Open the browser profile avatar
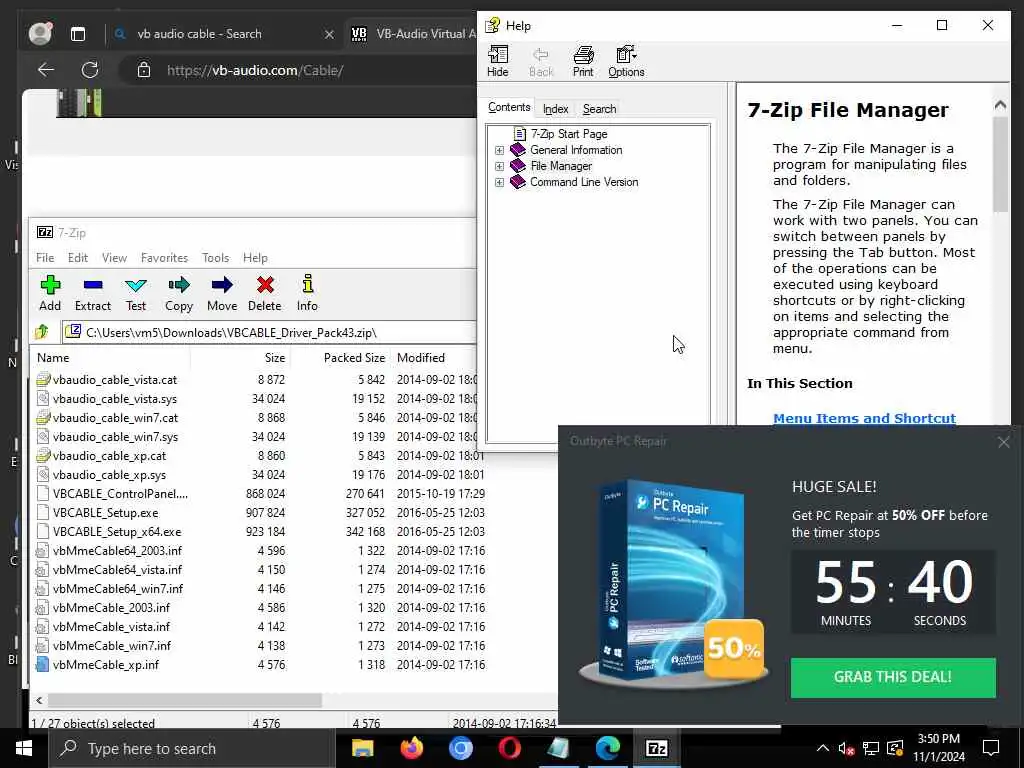The image size is (1024, 768). point(40,33)
